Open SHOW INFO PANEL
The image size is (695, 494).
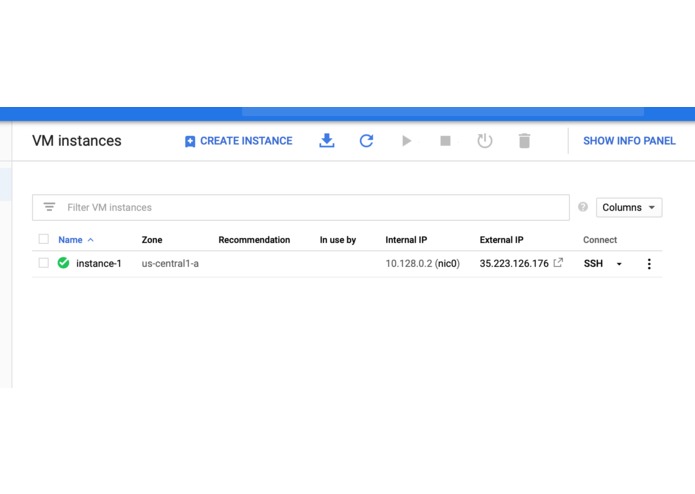point(629,141)
